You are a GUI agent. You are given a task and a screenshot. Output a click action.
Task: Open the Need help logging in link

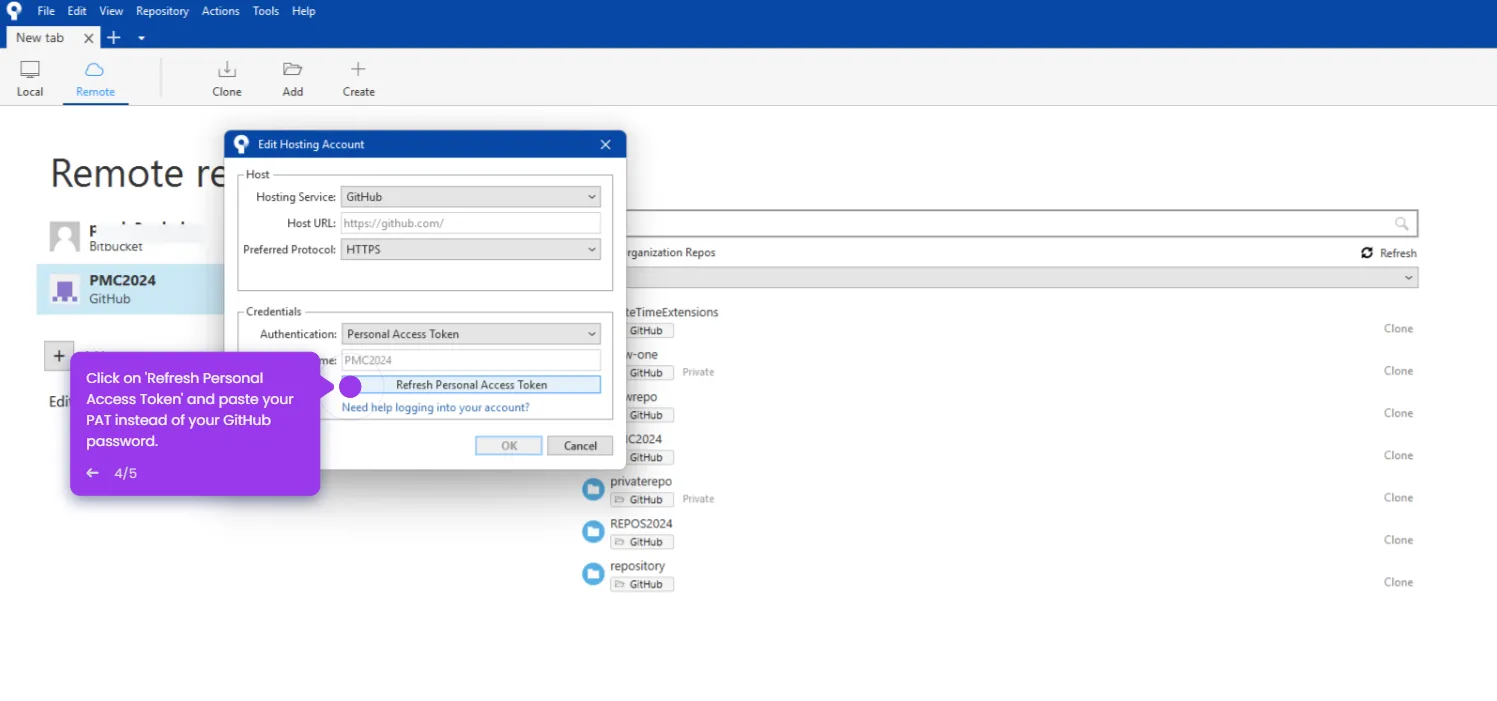click(x=435, y=407)
